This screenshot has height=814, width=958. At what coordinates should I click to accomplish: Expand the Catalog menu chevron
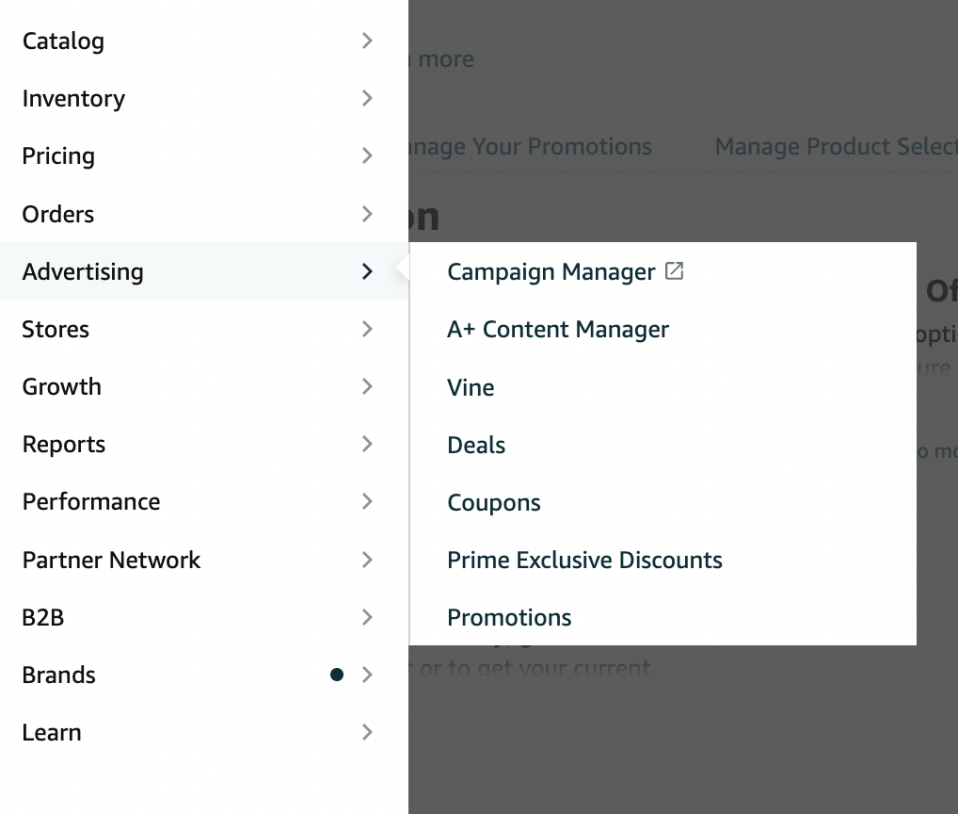367,41
